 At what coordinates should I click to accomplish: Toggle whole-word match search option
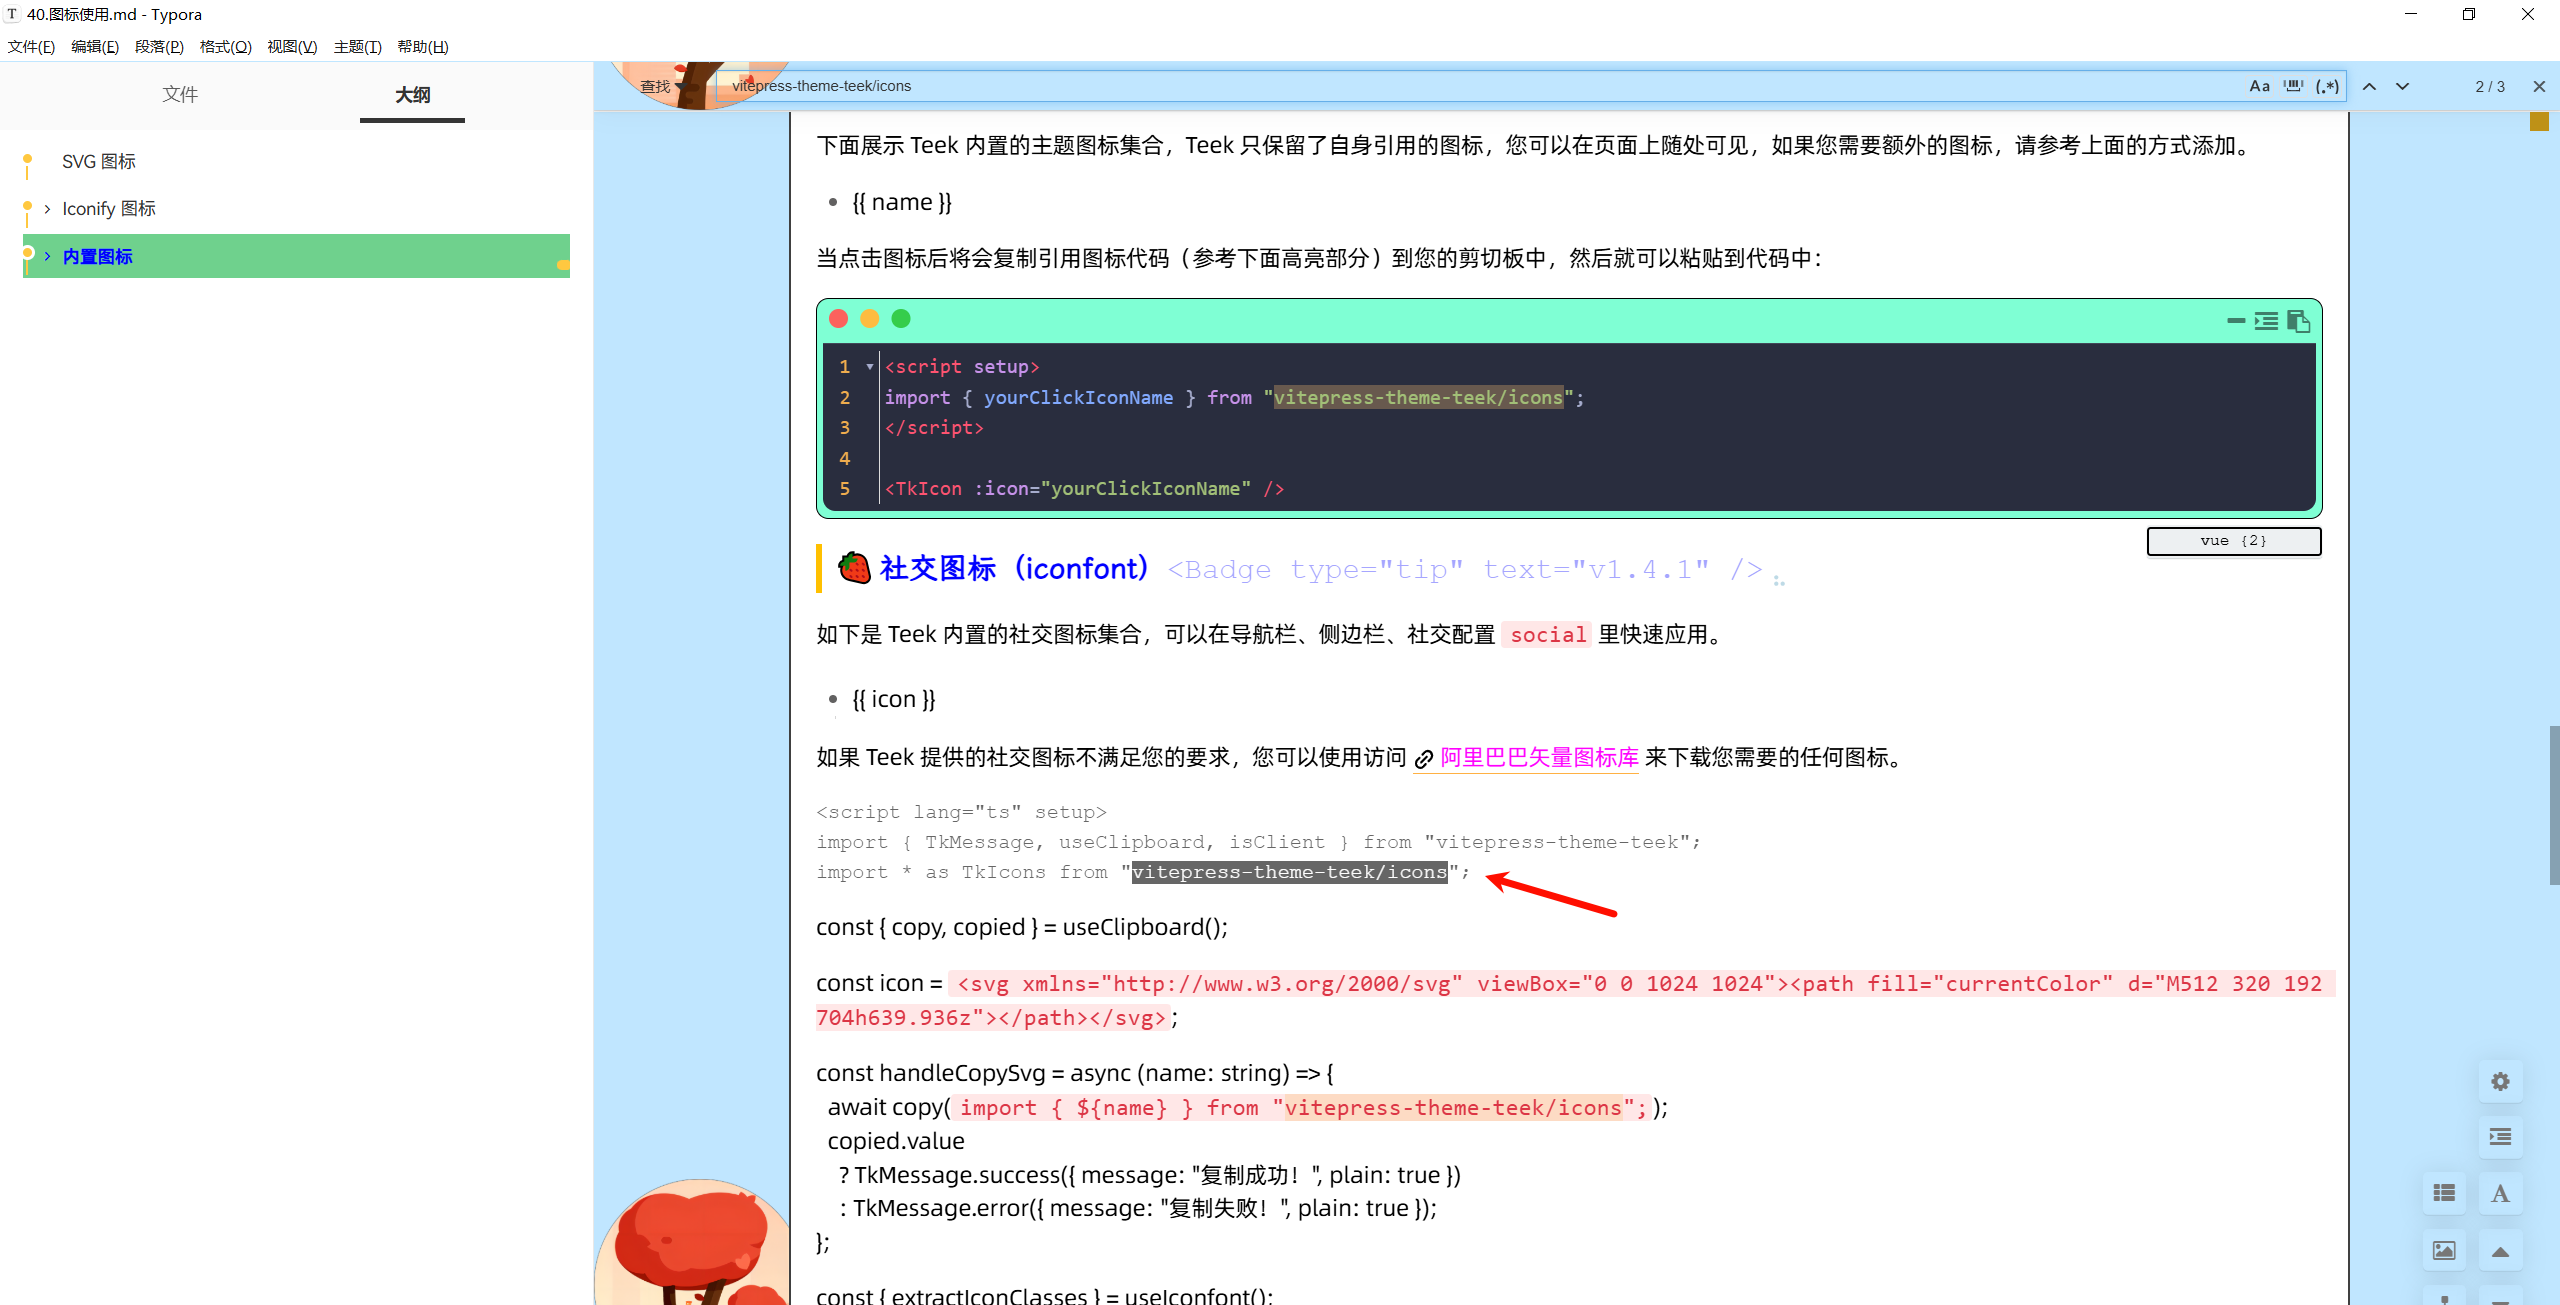[x=2293, y=86]
